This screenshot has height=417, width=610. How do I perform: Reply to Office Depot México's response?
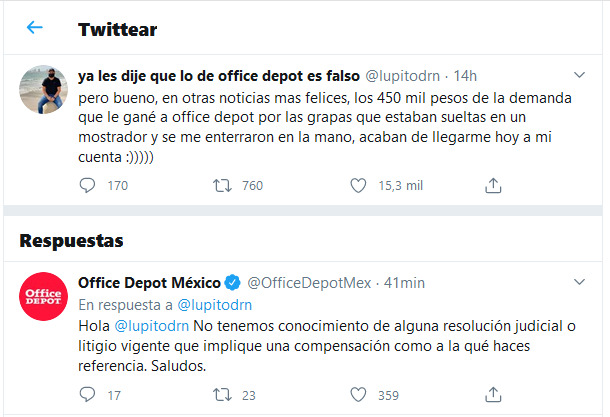[x=87, y=394]
